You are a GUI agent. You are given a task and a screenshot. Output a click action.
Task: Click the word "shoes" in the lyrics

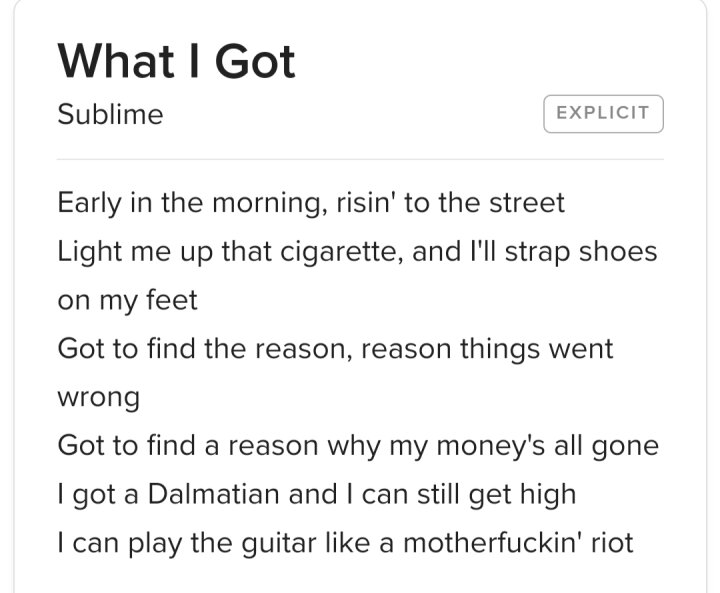(x=618, y=251)
